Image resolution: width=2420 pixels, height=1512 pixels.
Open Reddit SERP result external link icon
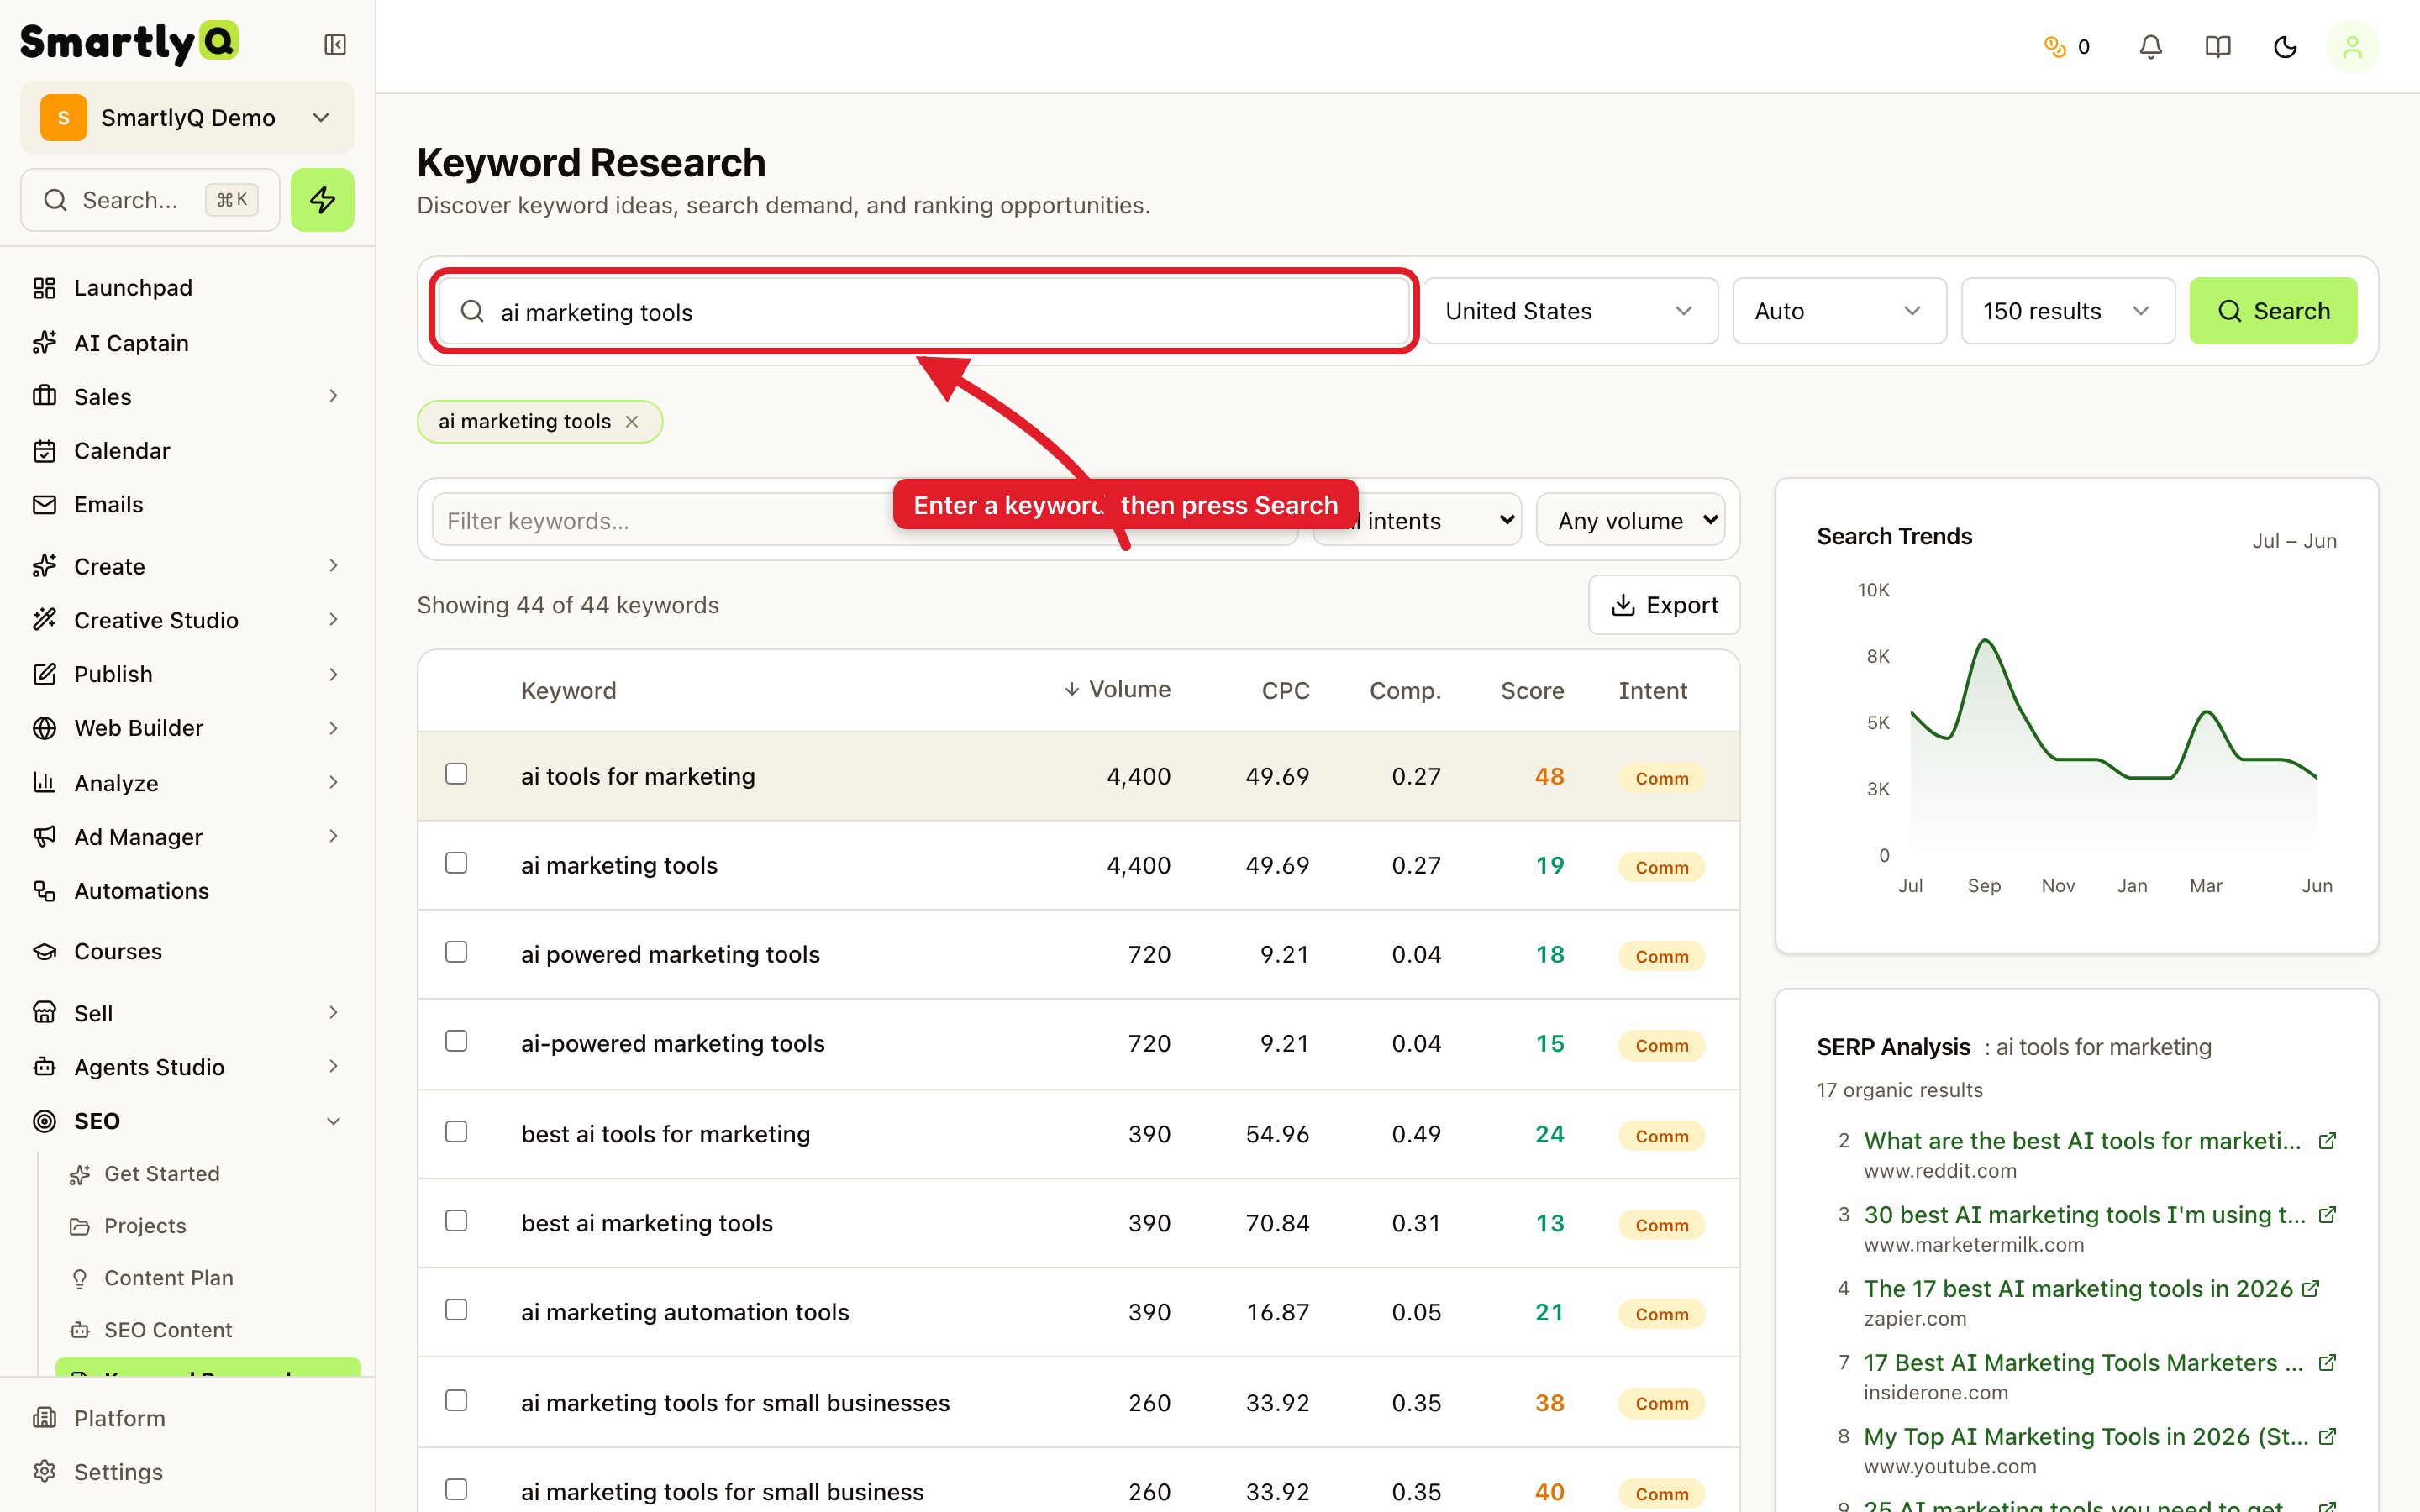(2327, 1141)
